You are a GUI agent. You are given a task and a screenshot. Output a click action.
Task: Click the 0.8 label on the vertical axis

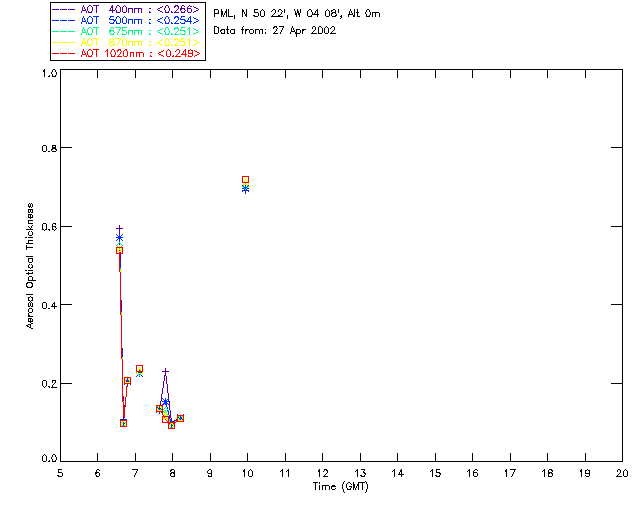click(49, 148)
